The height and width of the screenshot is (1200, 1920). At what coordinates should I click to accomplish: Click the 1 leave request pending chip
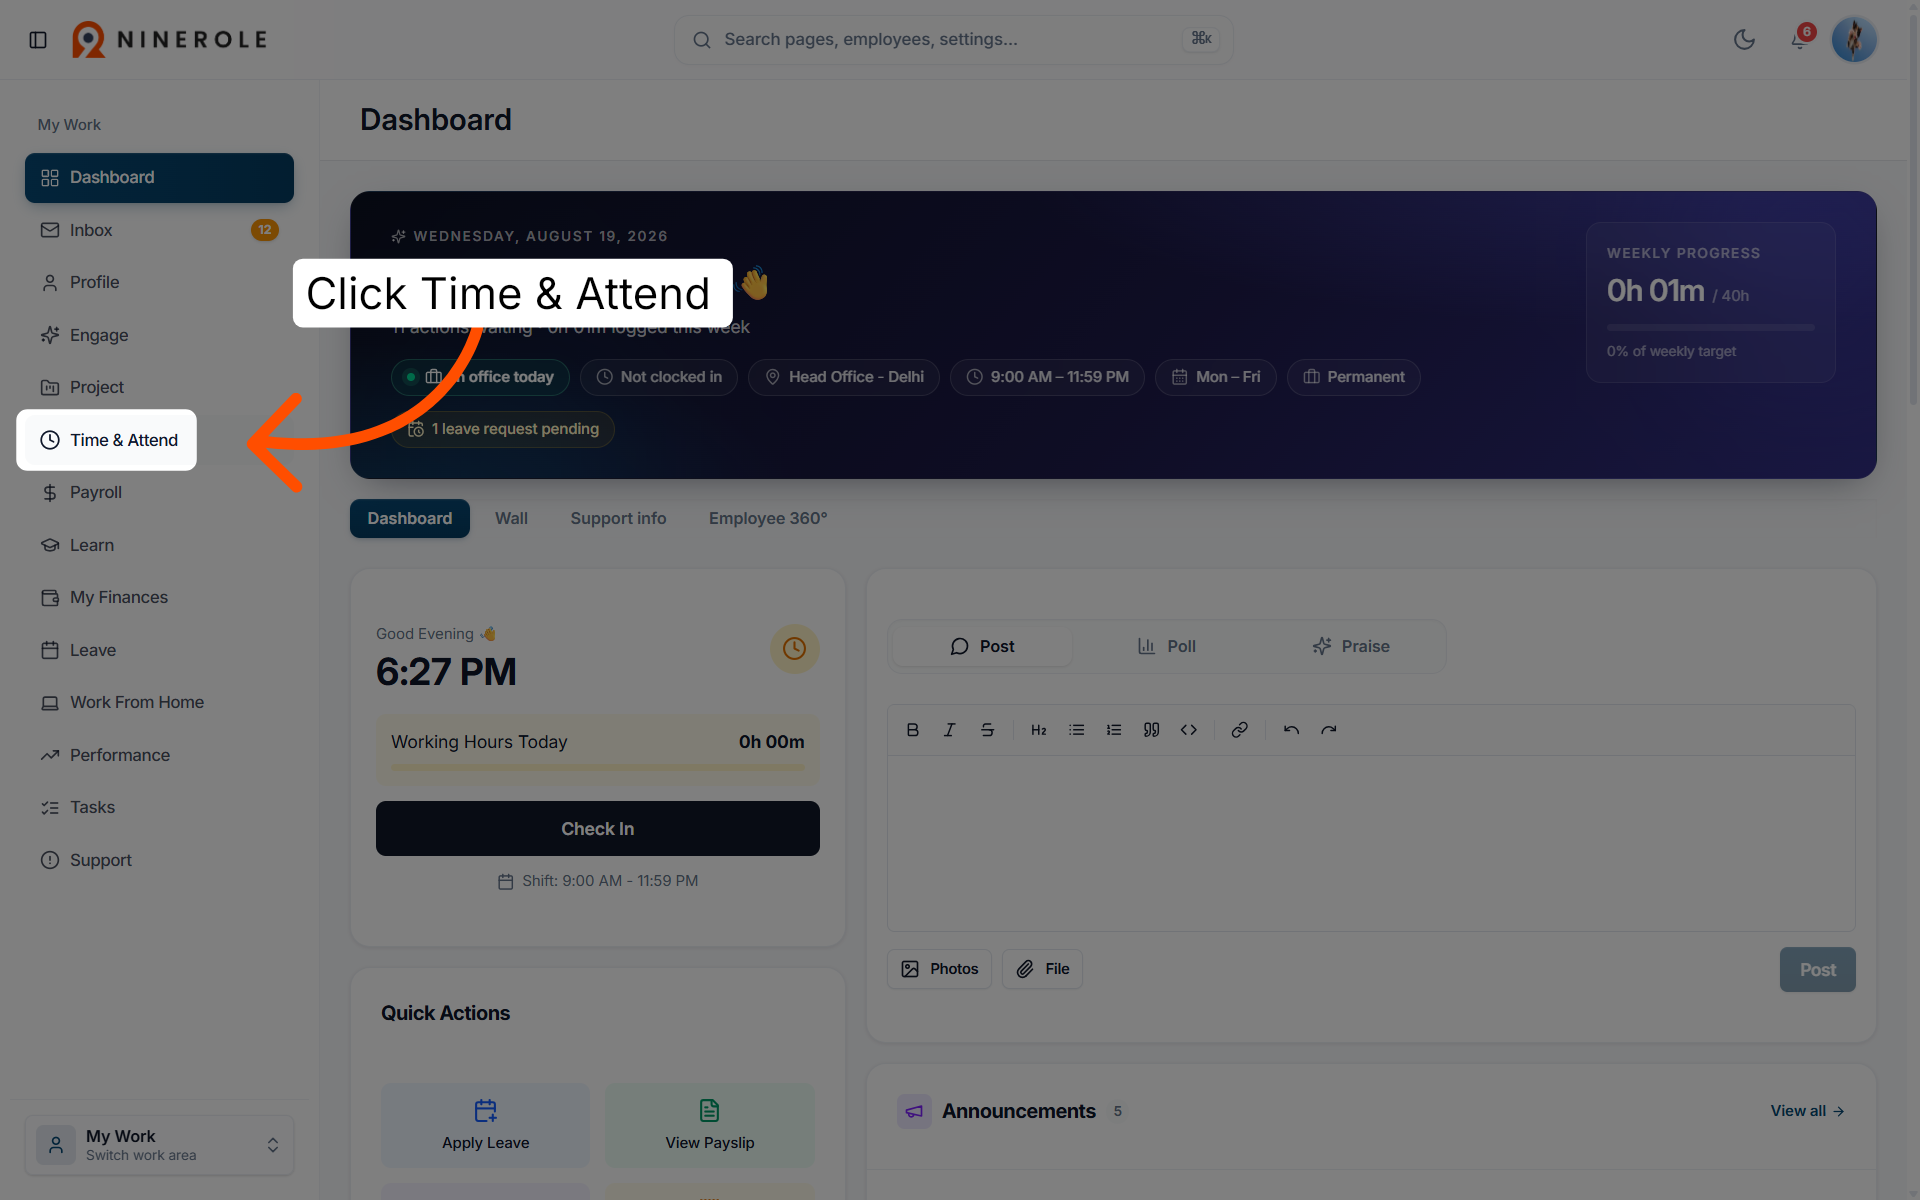(503, 429)
